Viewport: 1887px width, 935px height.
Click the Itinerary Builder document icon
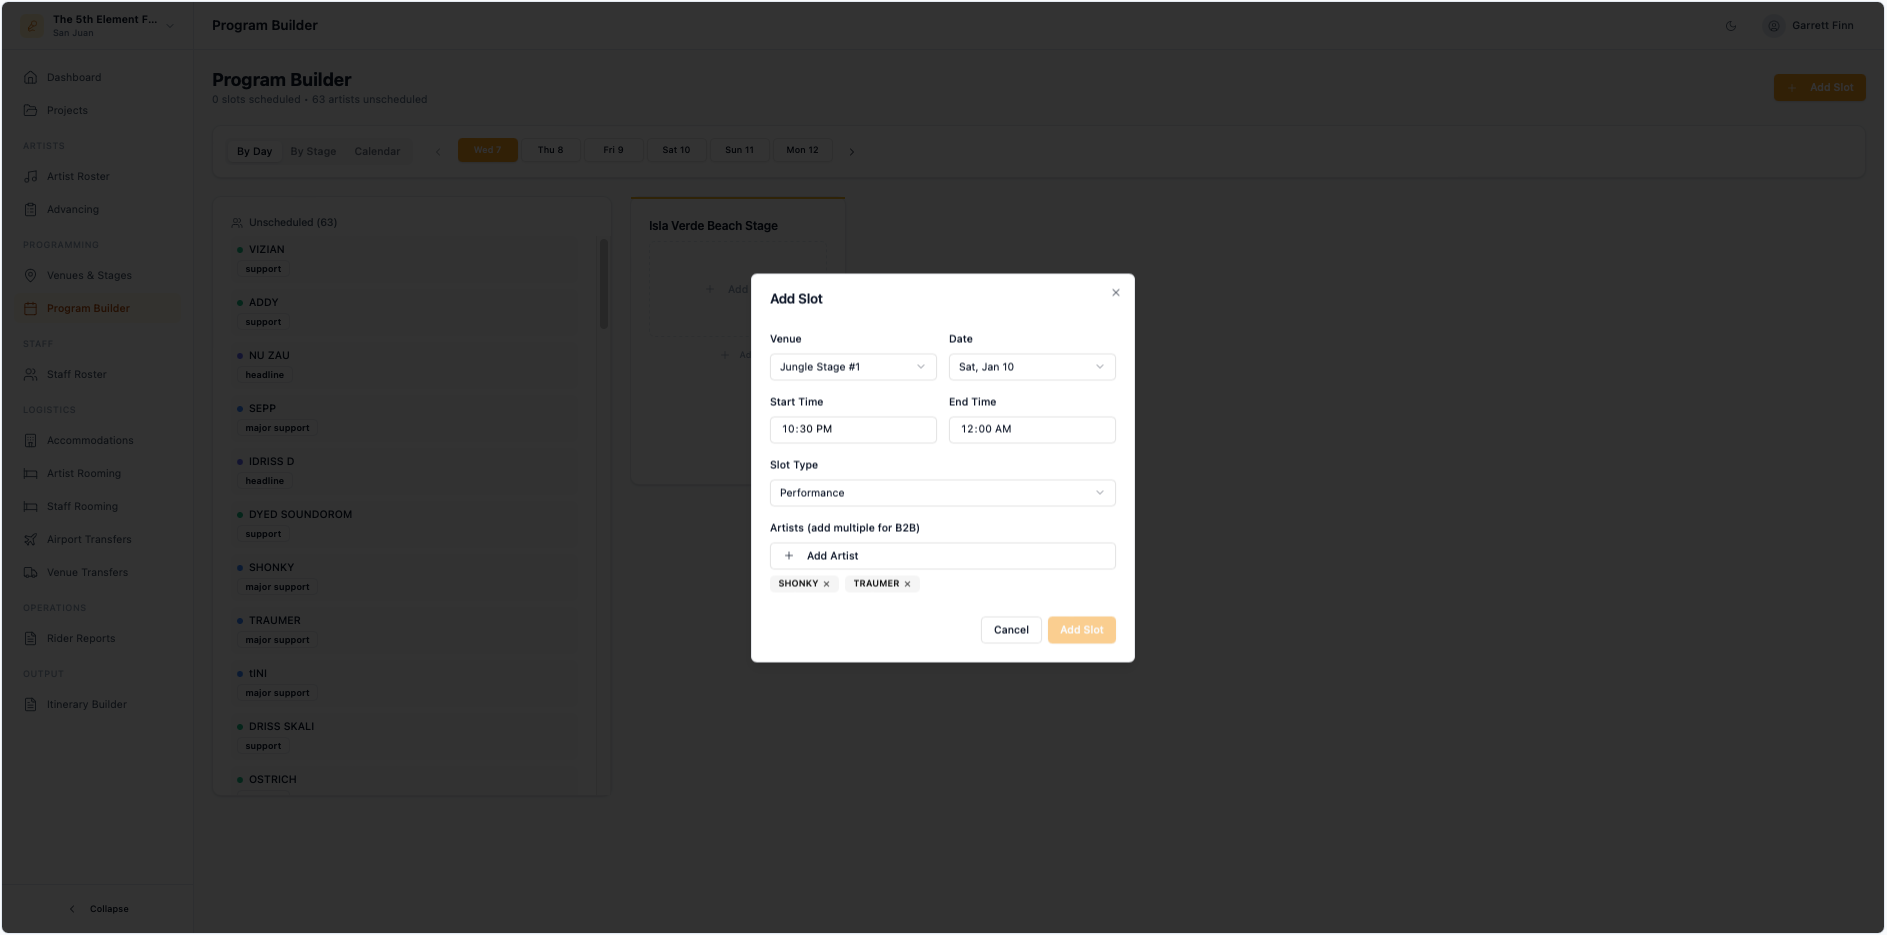(31, 704)
